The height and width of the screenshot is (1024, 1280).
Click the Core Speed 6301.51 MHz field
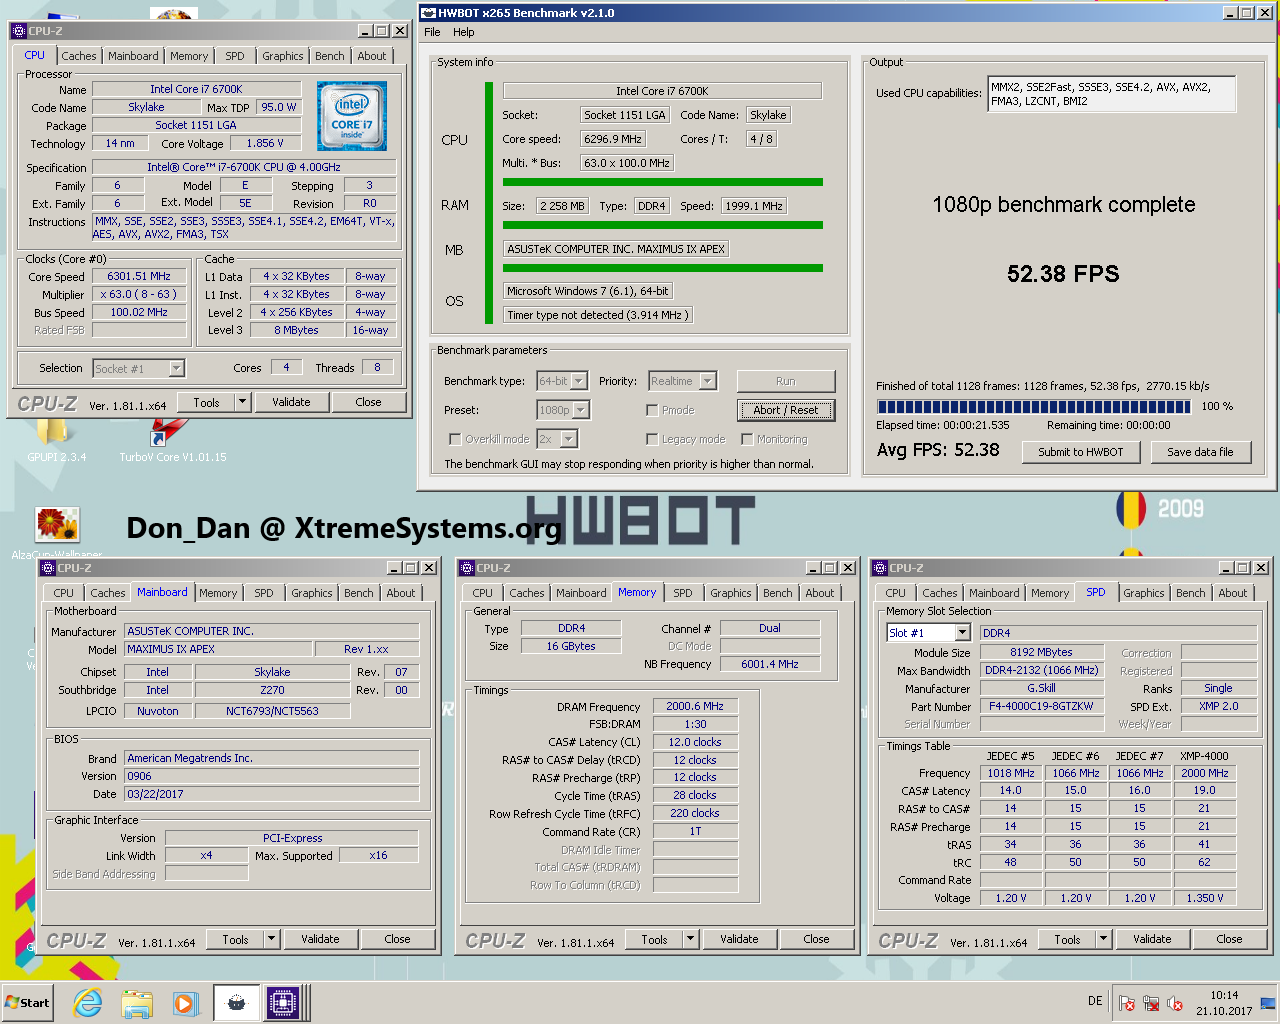click(x=139, y=277)
